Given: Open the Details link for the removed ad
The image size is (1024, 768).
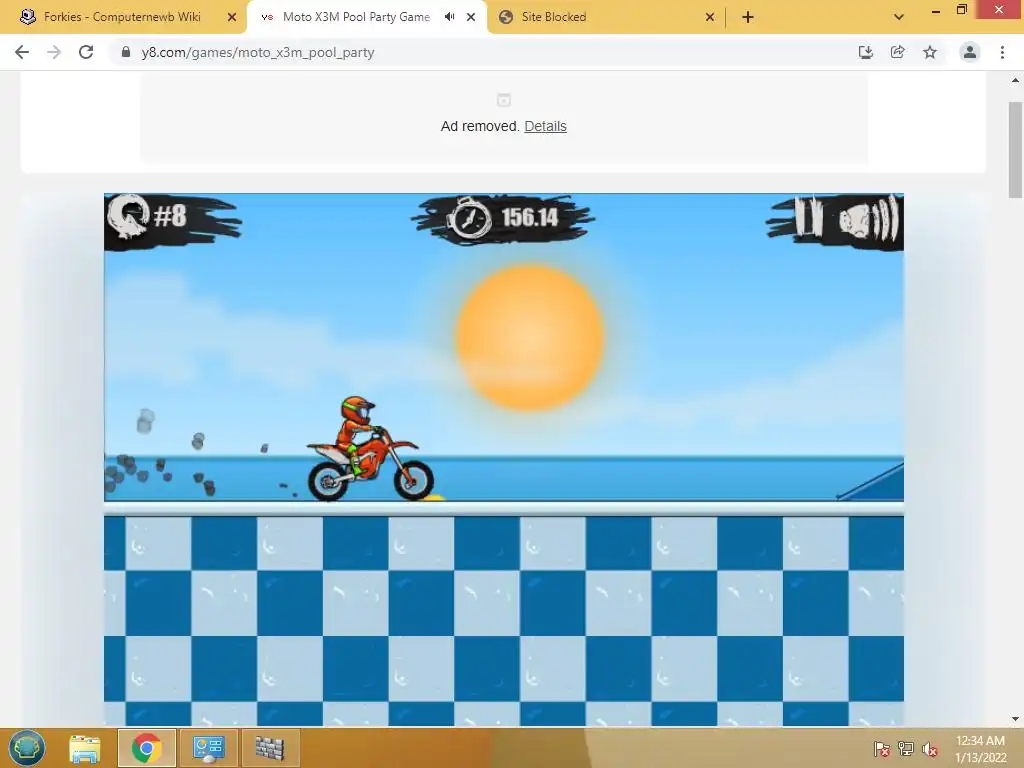Looking at the screenshot, I should [545, 126].
